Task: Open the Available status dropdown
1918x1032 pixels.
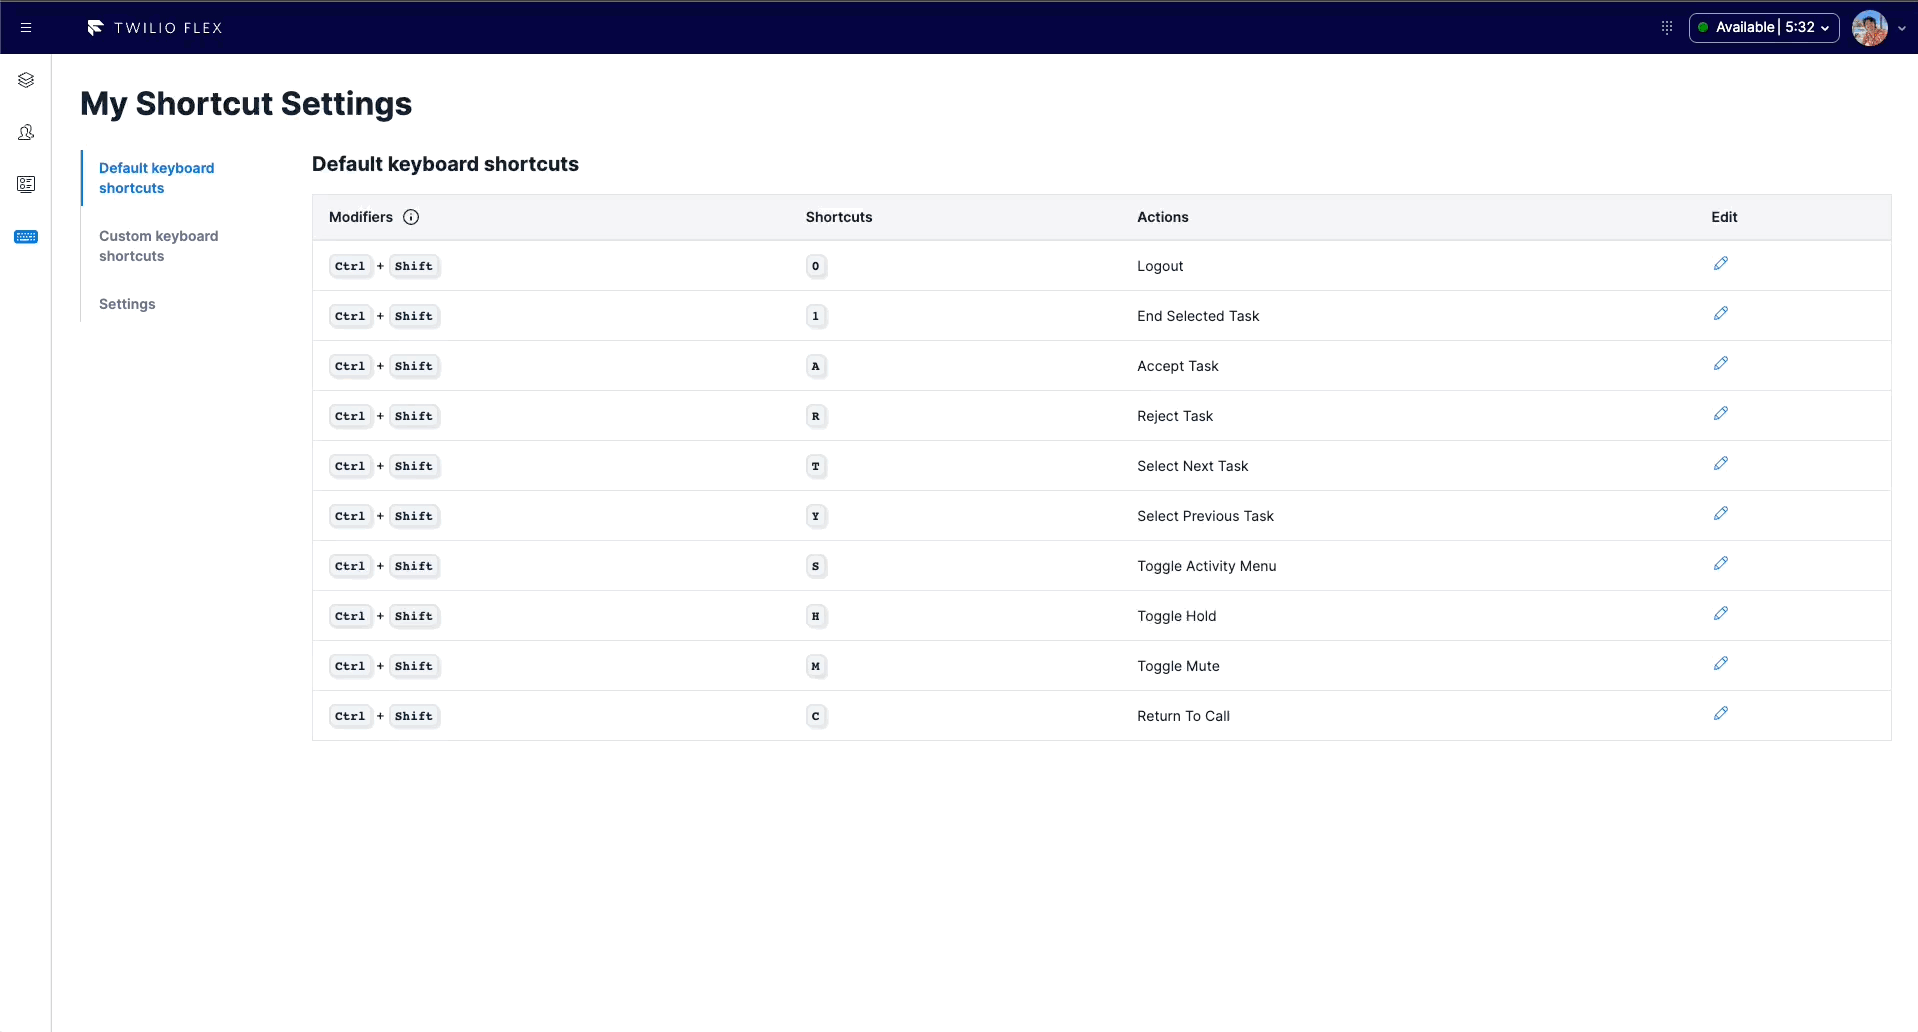Action: pyautogui.click(x=1764, y=28)
